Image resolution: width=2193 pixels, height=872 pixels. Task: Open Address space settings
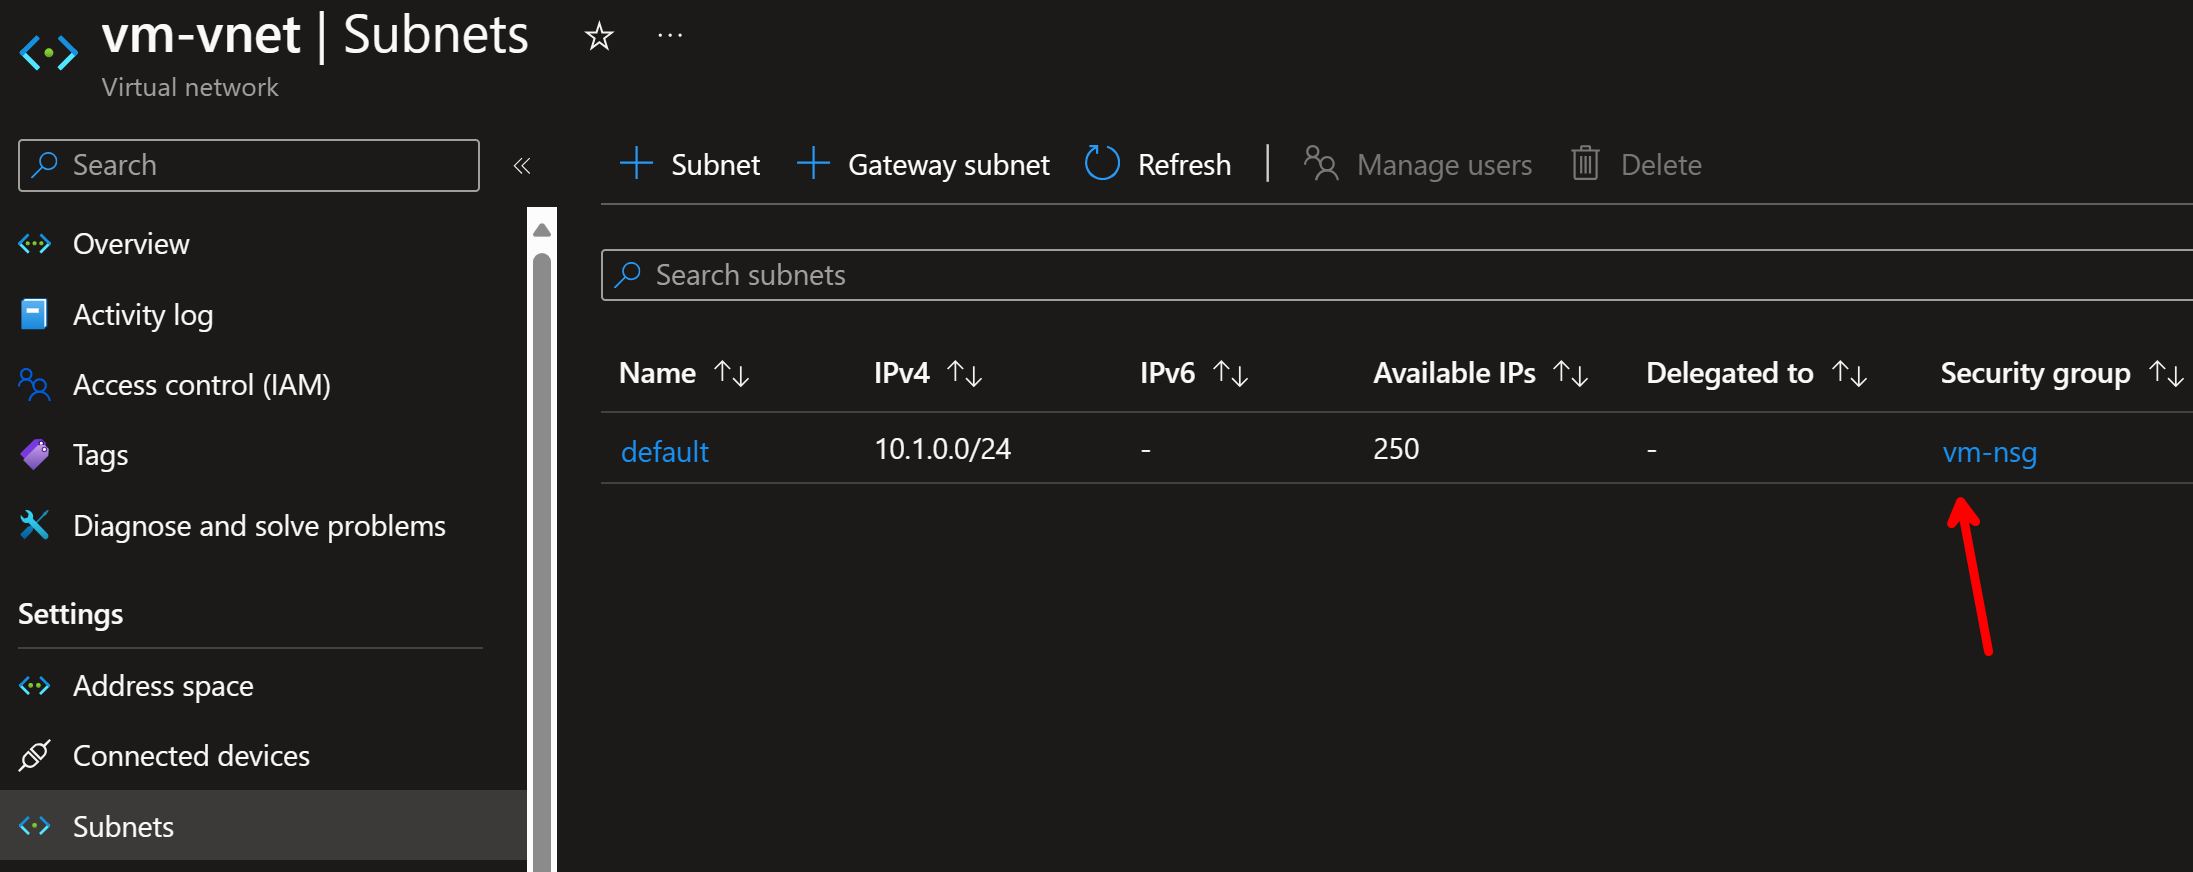[x=163, y=686]
